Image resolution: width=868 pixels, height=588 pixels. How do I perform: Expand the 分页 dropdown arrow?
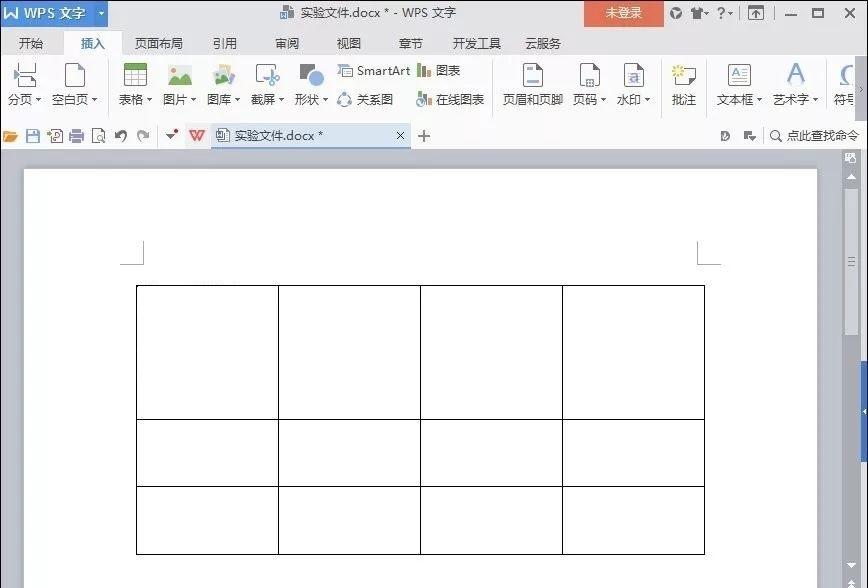[x=38, y=100]
